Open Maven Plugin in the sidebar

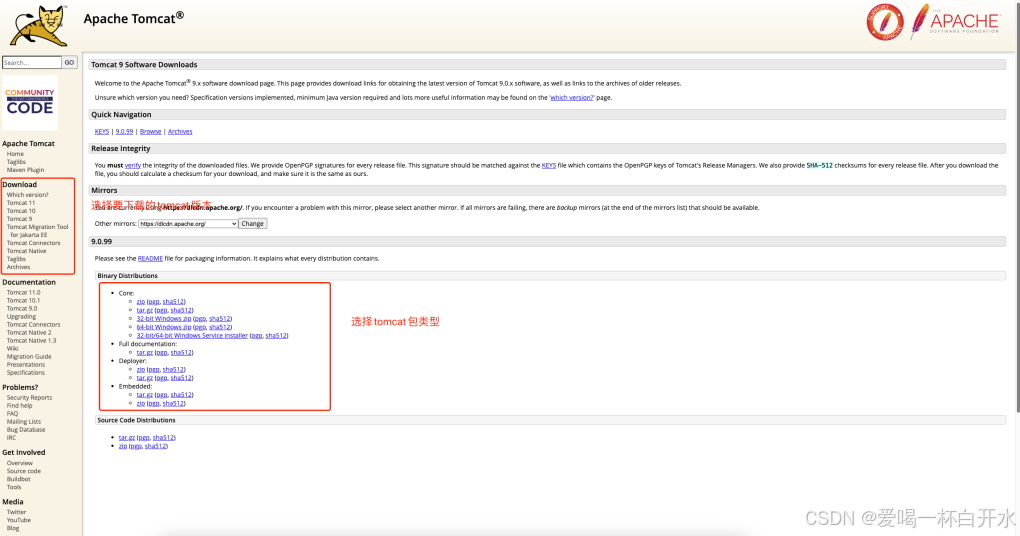[x=25, y=170]
